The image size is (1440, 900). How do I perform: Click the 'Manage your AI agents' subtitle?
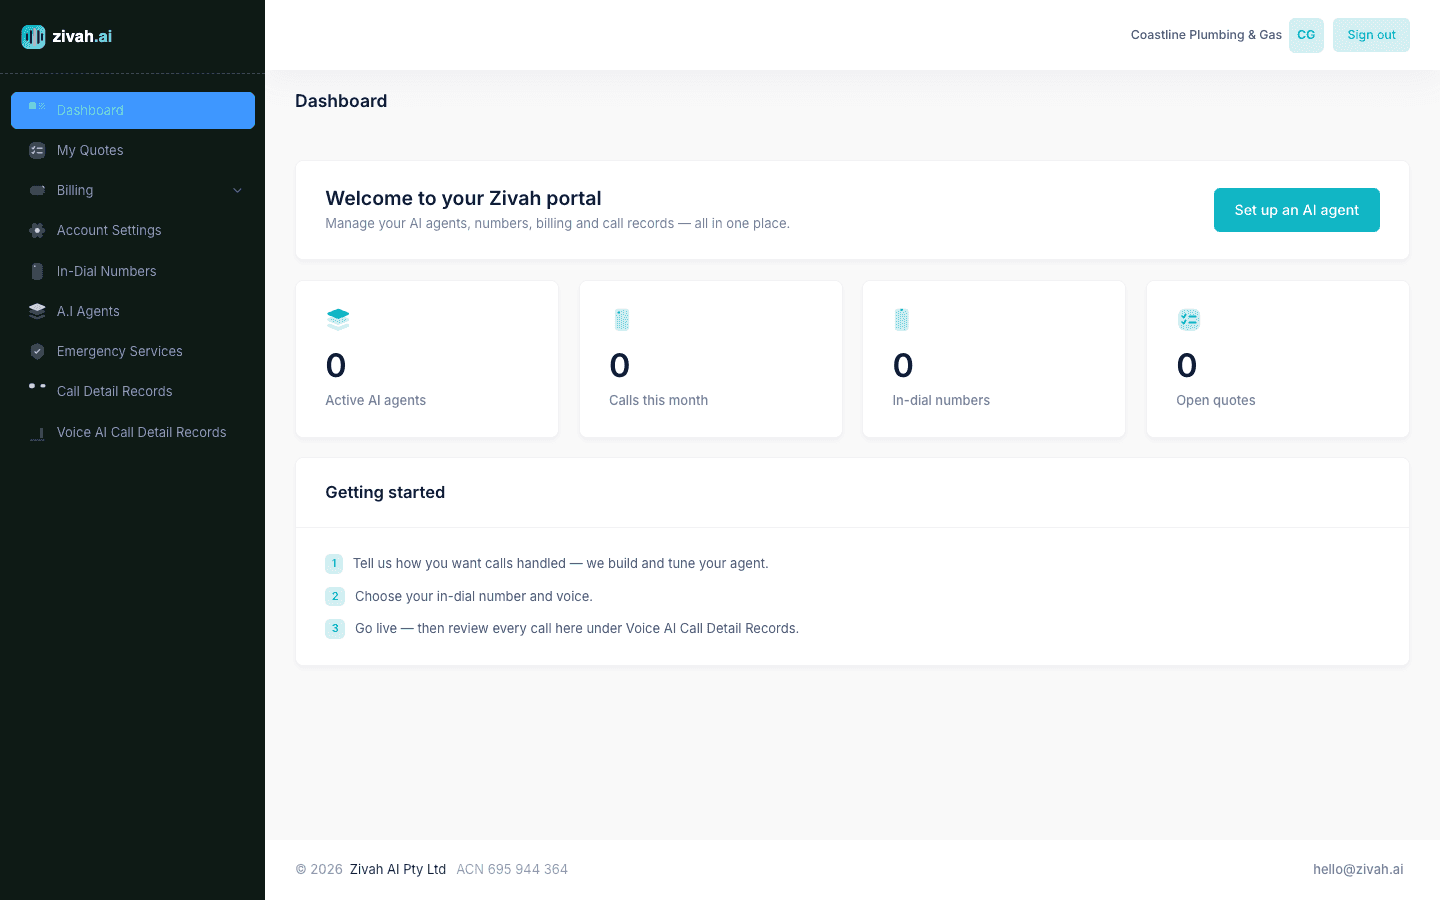tap(557, 224)
